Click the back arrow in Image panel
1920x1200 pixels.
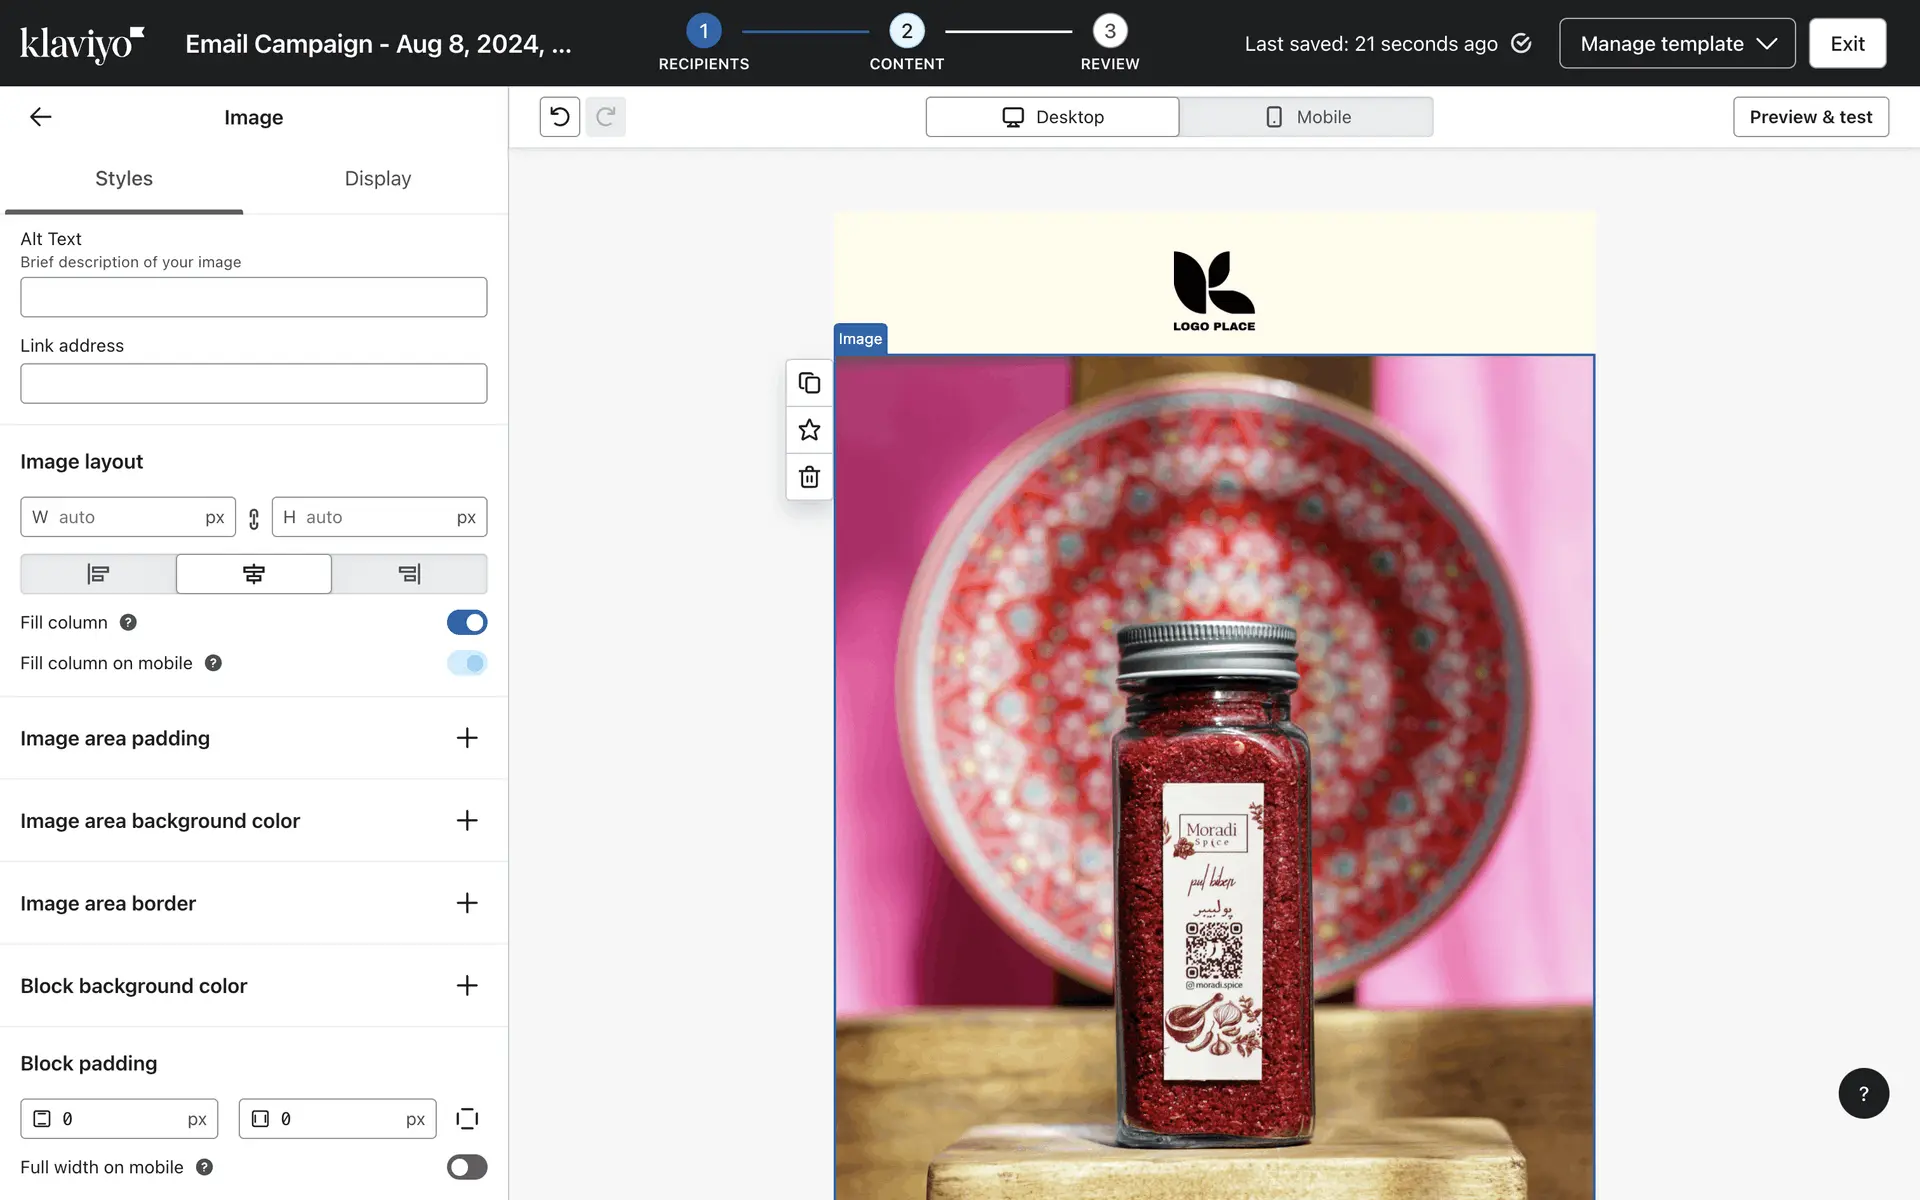(40, 117)
